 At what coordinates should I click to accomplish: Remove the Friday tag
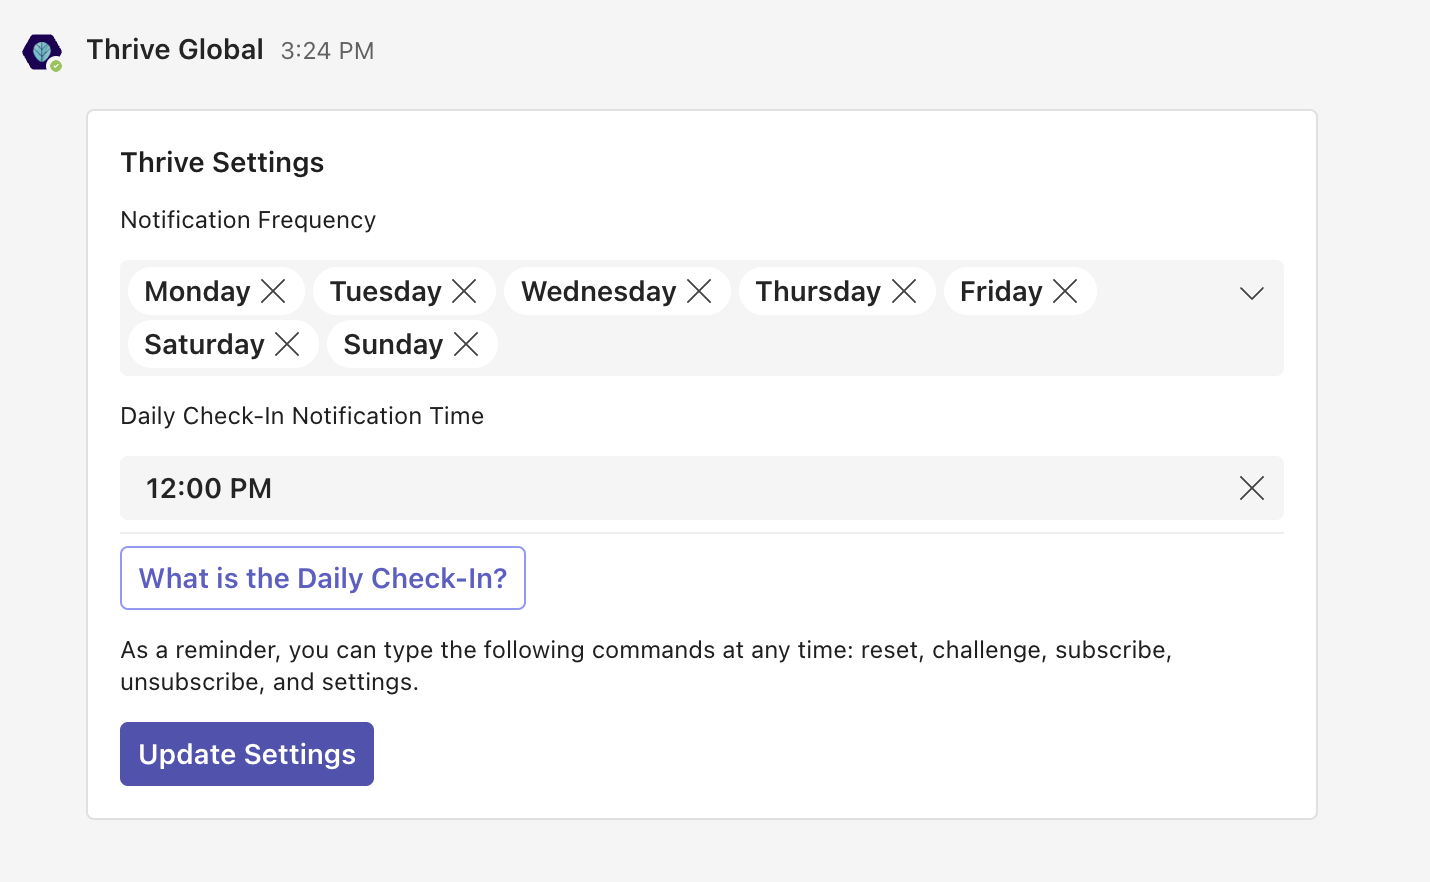click(x=1065, y=291)
